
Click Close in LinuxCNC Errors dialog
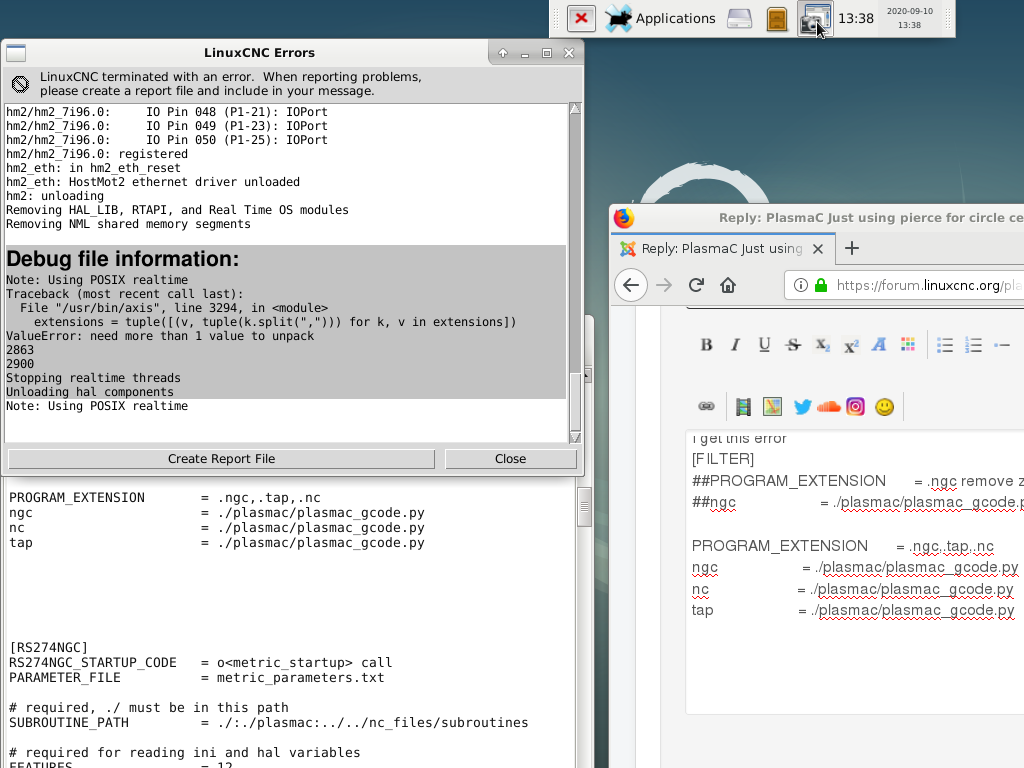[x=511, y=459]
